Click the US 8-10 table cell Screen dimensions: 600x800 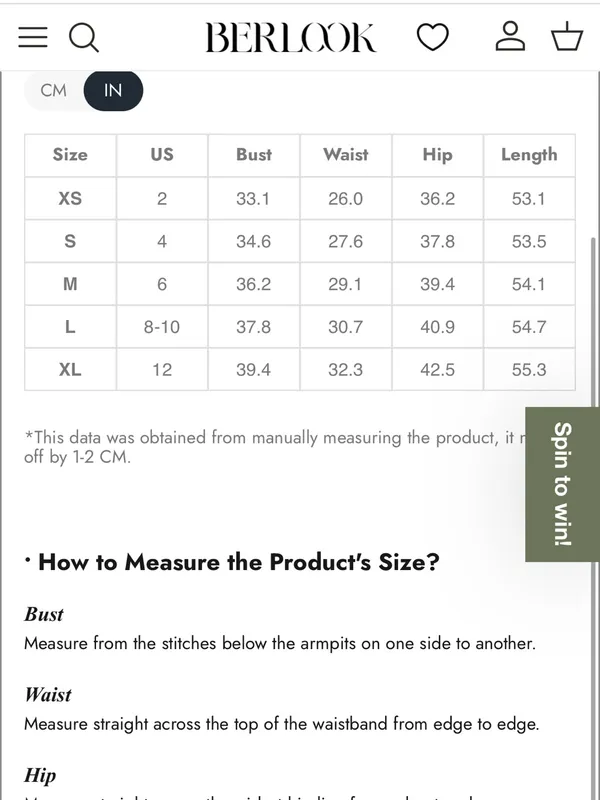pos(162,327)
